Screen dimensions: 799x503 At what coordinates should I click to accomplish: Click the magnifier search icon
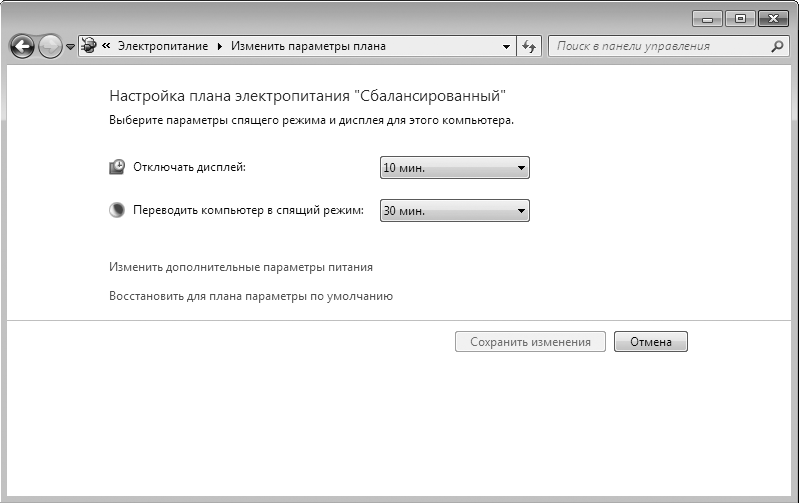777,46
